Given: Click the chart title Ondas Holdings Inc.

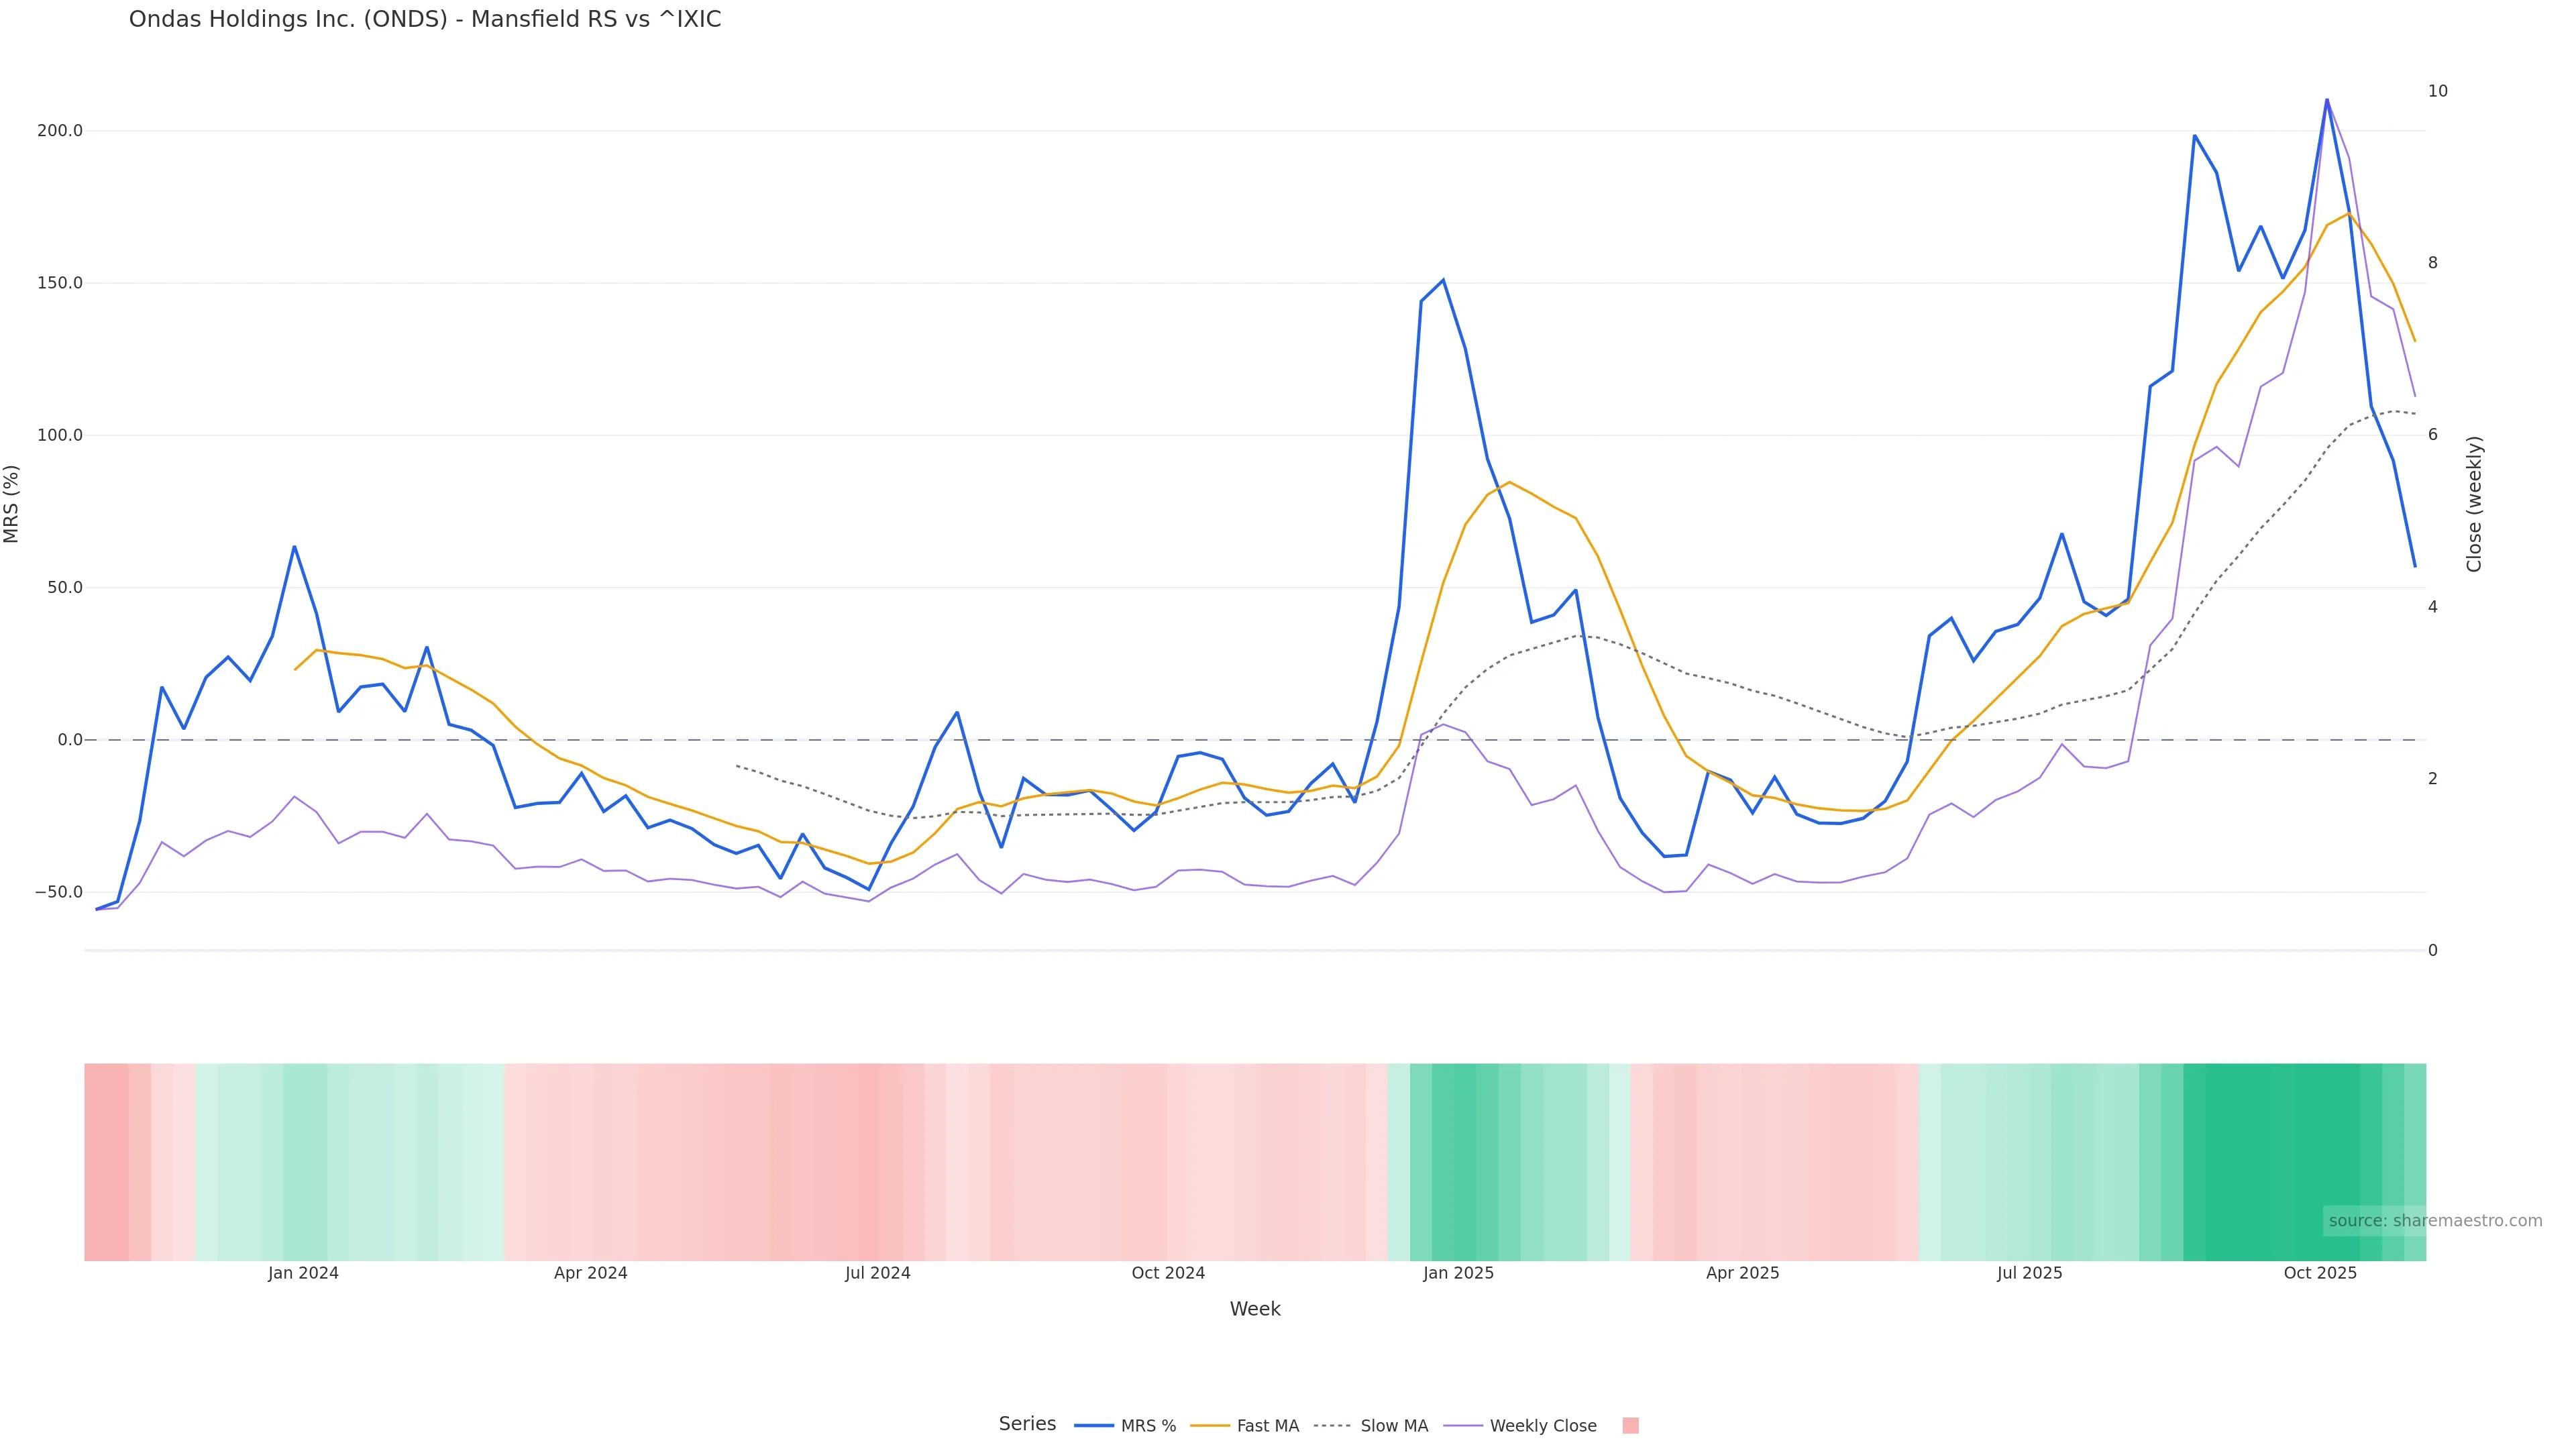Looking at the screenshot, I should (424, 20).
